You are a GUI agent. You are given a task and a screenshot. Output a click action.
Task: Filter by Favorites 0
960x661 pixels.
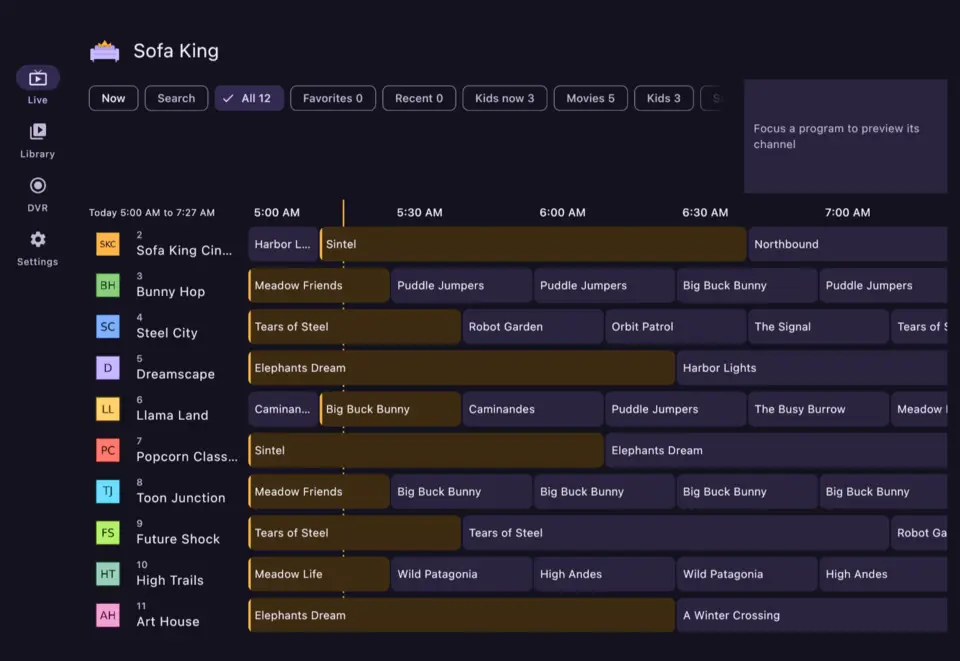coord(333,98)
